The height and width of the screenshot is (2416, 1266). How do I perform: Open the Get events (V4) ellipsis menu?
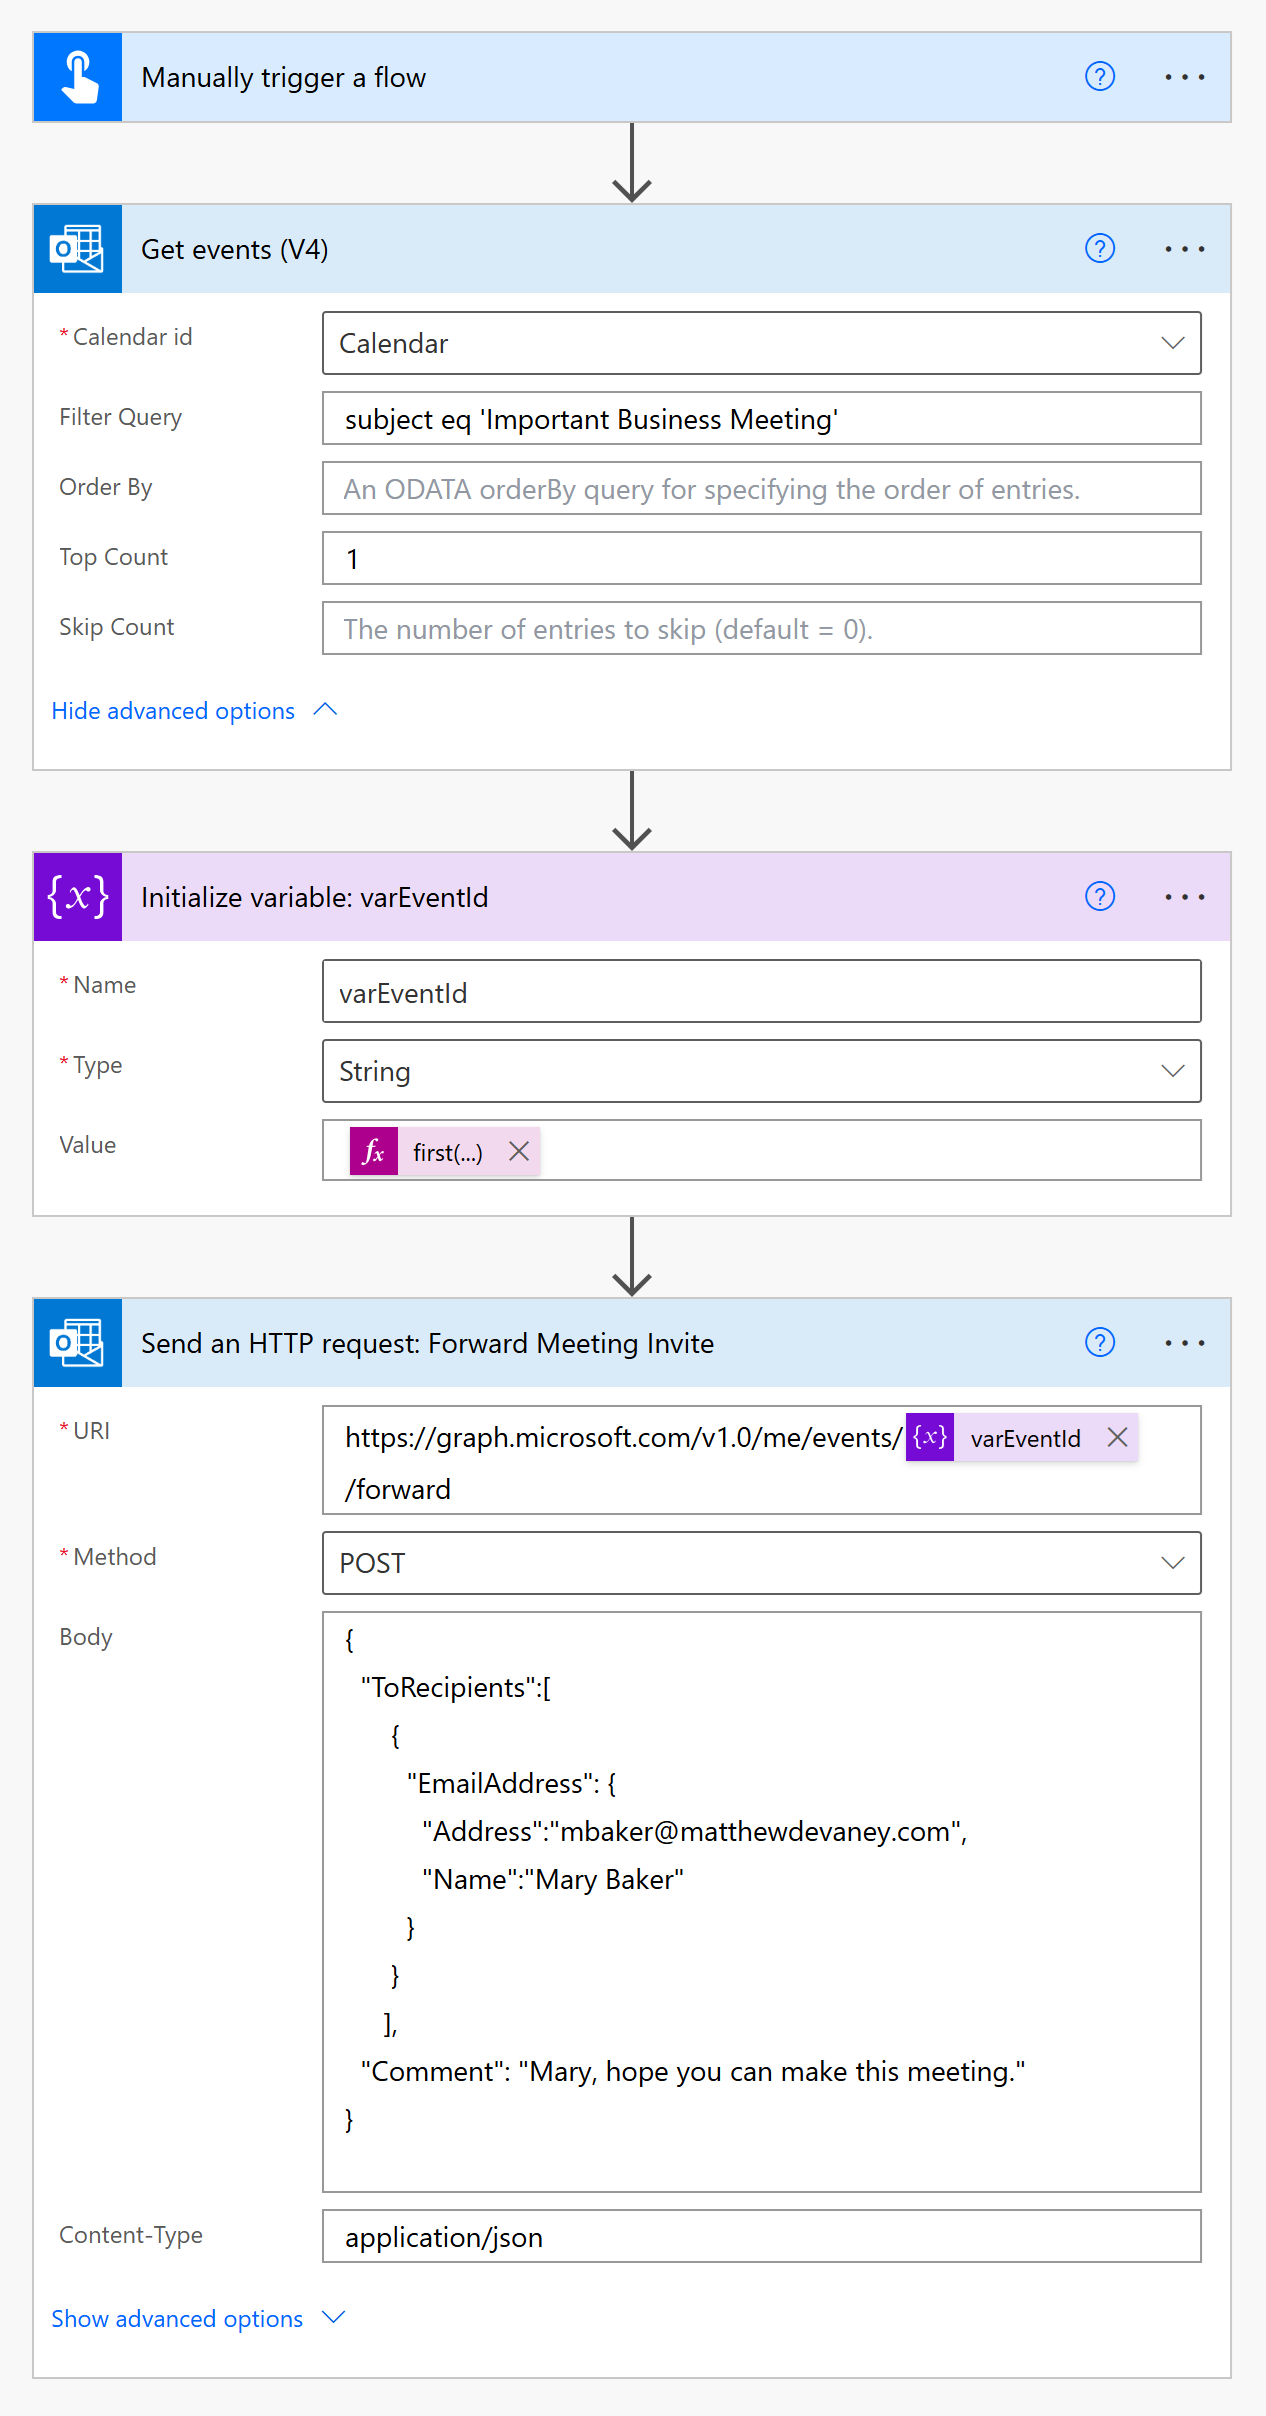tap(1184, 249)
